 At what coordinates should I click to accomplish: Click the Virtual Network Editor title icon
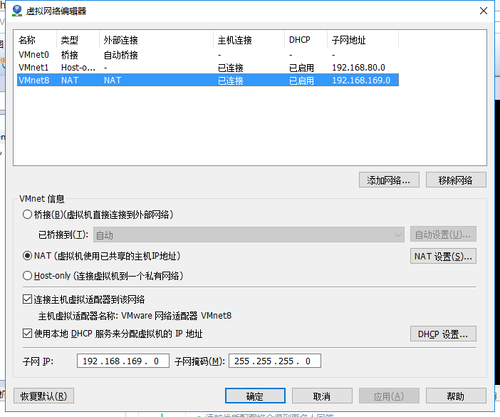pos(17,11)
